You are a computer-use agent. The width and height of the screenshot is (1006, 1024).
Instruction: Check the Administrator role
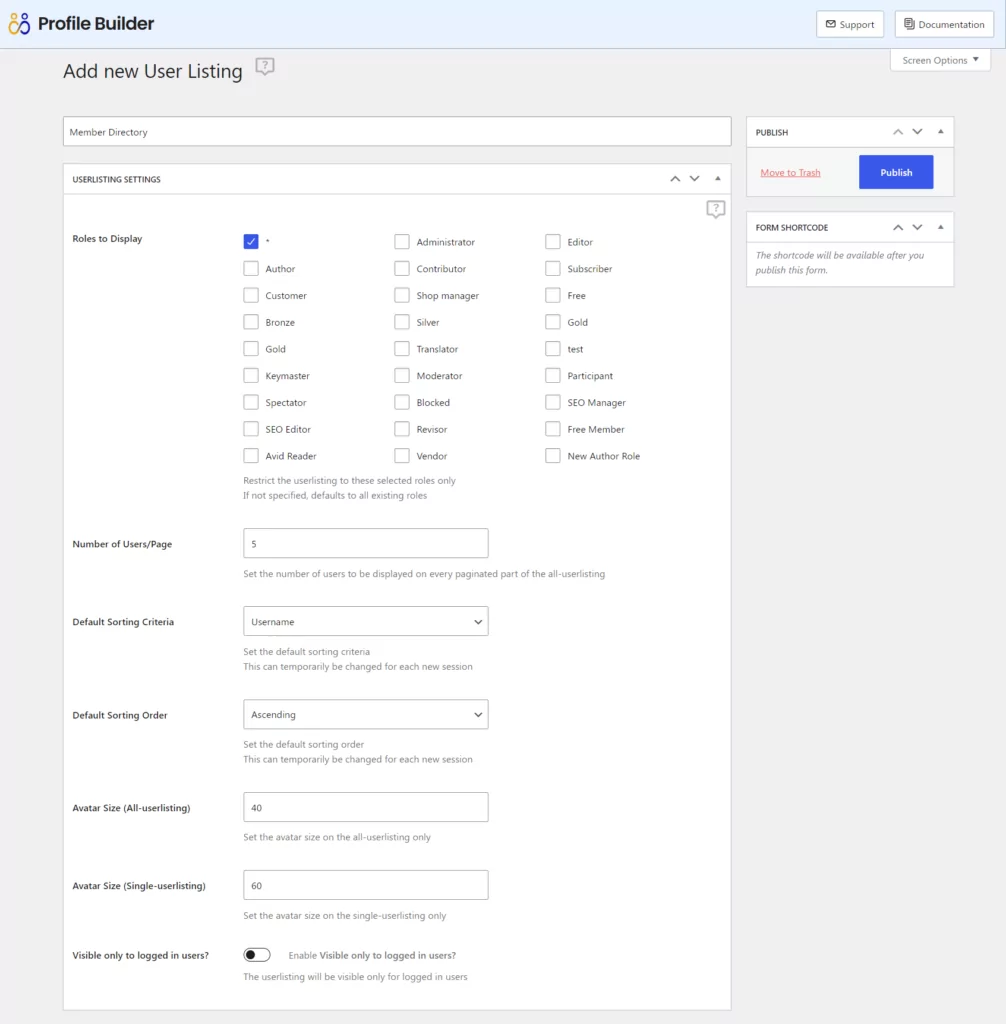pos(402,242)
